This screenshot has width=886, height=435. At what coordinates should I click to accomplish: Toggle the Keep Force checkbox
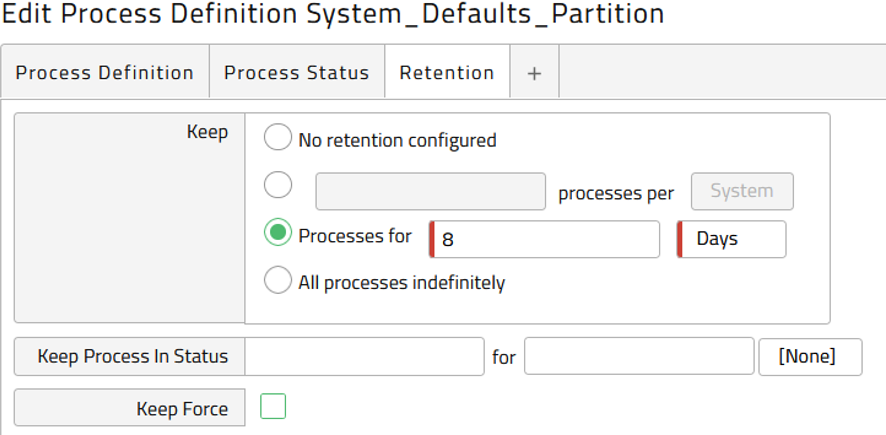point(273,406)
